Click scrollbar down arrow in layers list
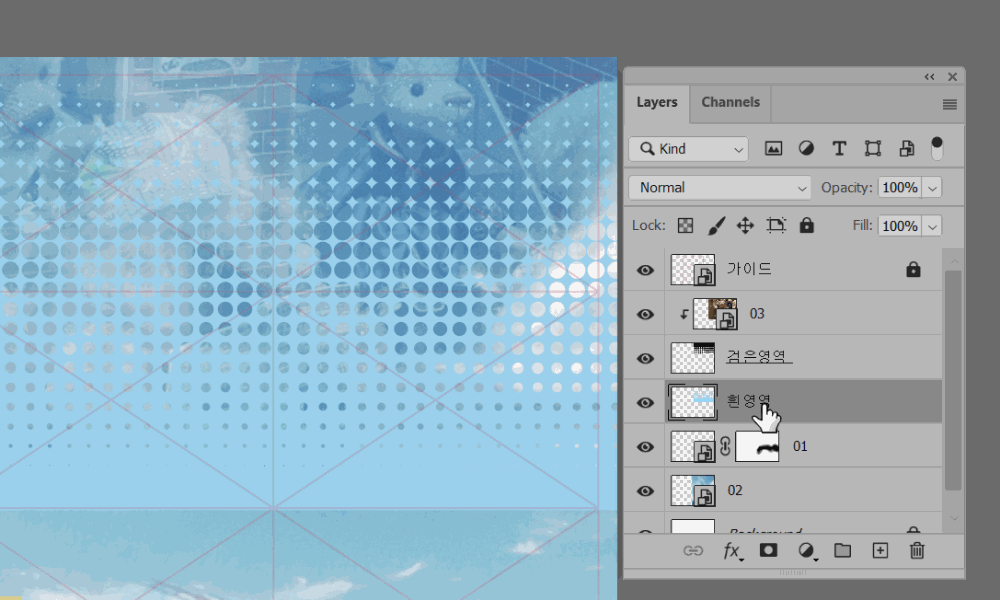 tap(954, 518)
